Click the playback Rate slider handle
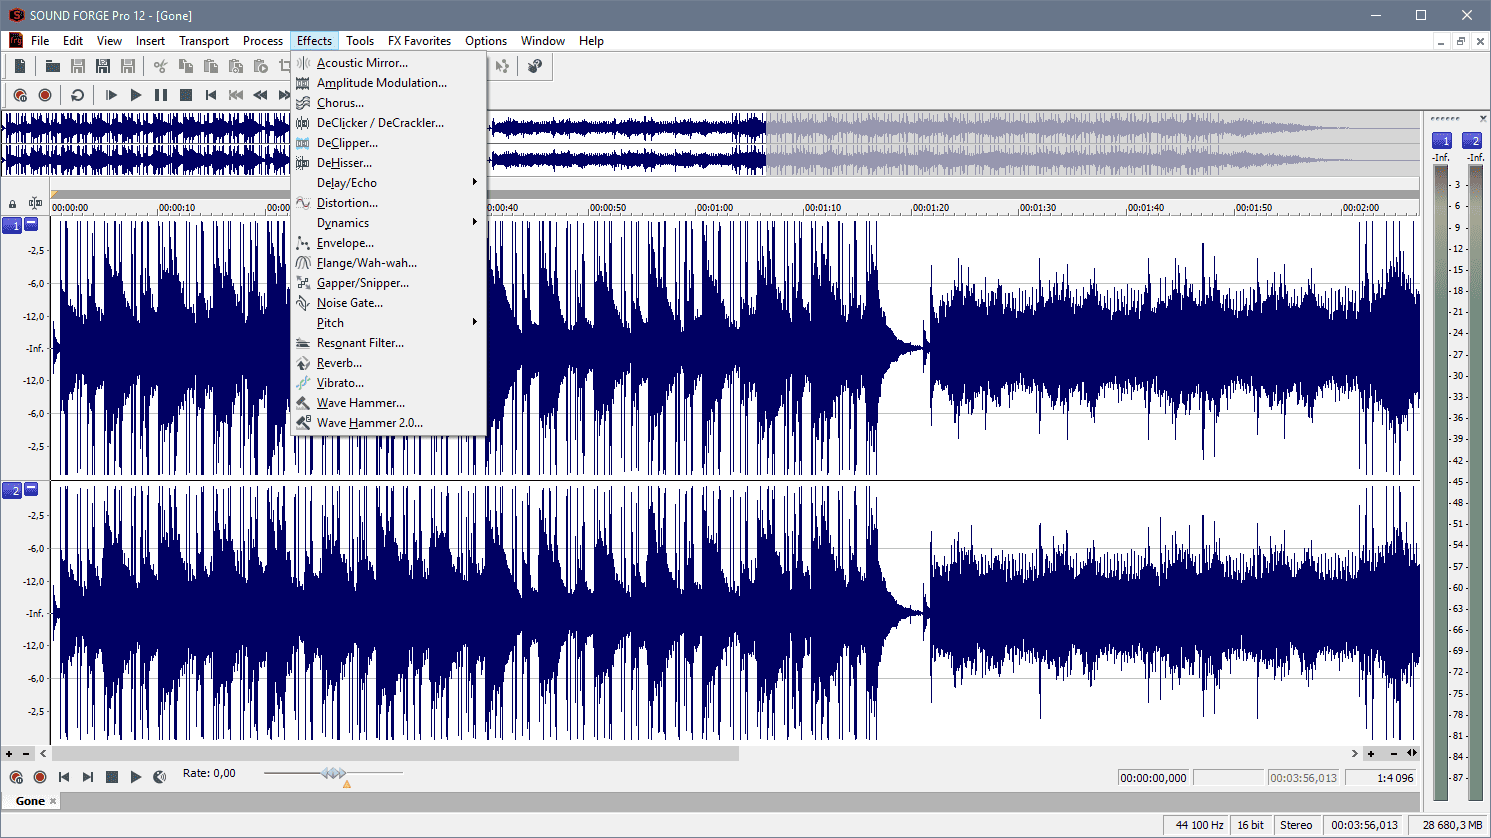Image resolution: width=1491 pixels, height=838 pixels. (334, 773)
